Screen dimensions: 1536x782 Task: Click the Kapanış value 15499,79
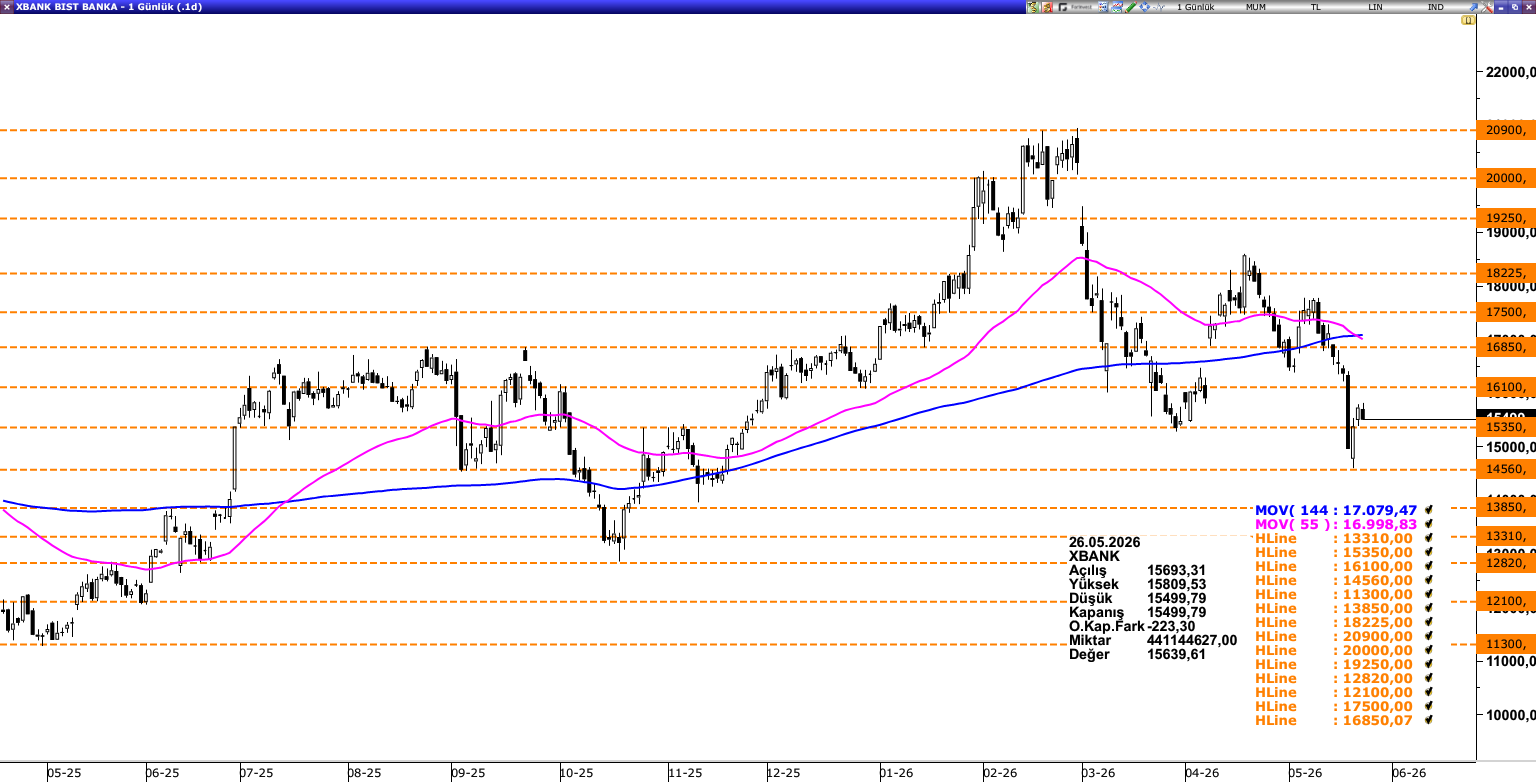[1177, 612]
